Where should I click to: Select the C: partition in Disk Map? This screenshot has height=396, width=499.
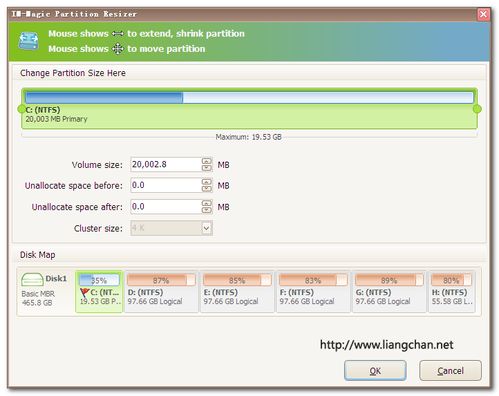[99, 292]
